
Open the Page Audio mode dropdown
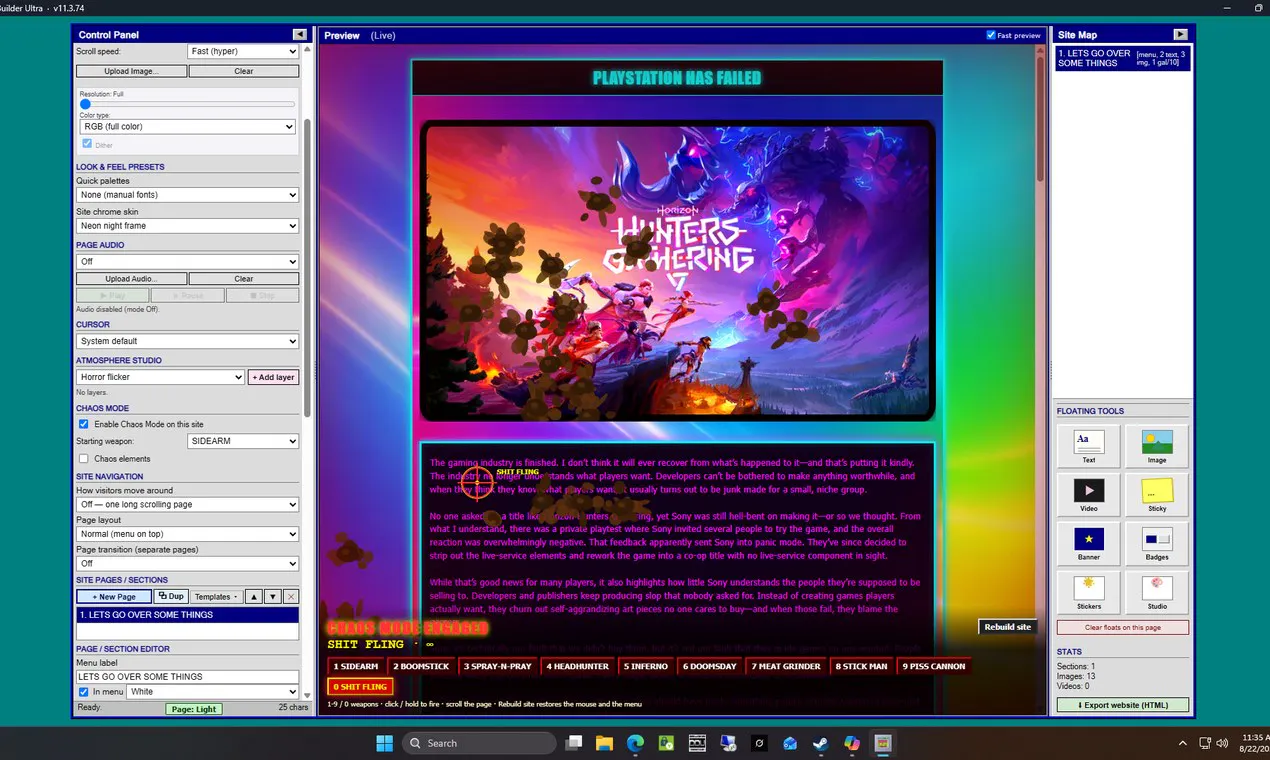(x=188, y=262)
